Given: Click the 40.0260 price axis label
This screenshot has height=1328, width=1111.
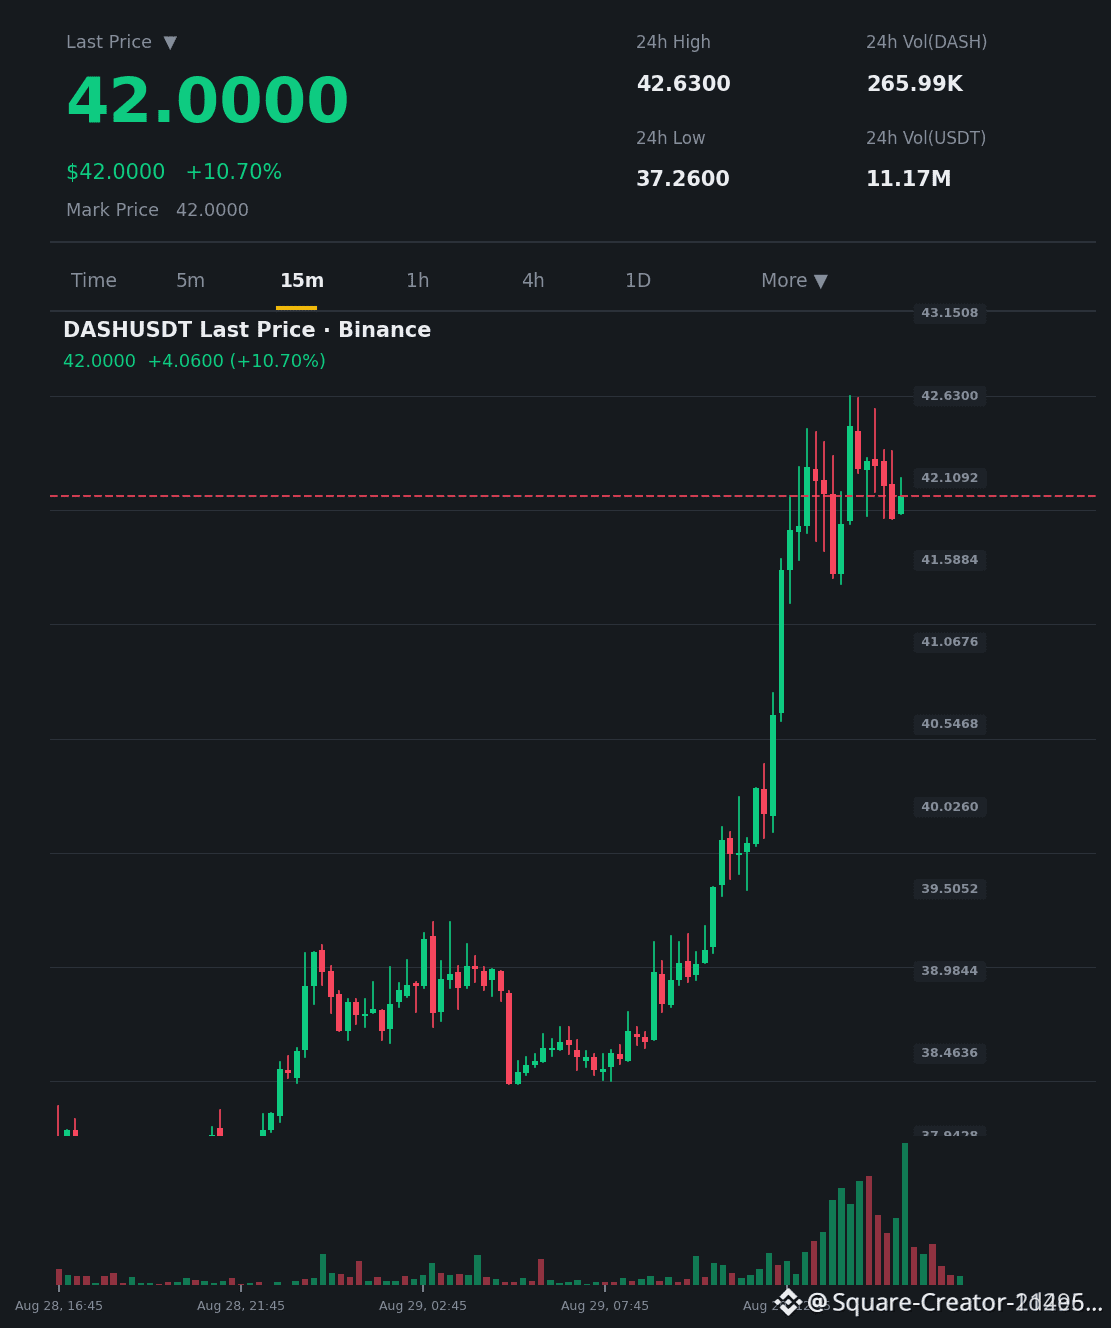Looking at the screenshot, I should point(950,807).
